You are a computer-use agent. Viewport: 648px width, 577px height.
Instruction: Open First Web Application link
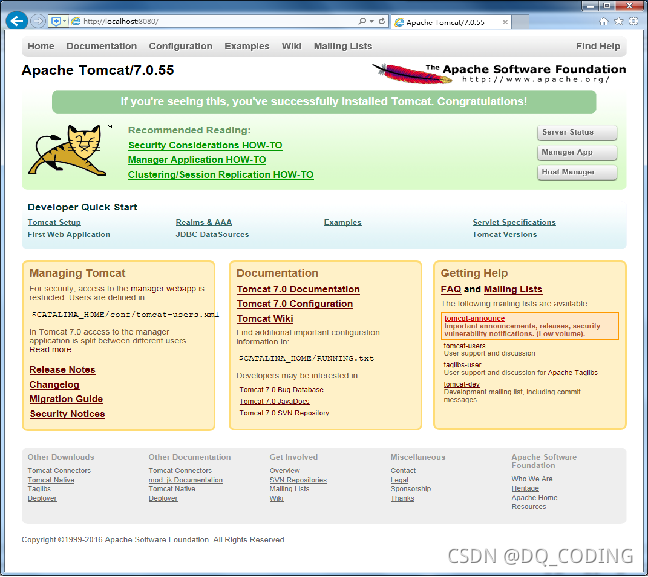pos(69,234)
